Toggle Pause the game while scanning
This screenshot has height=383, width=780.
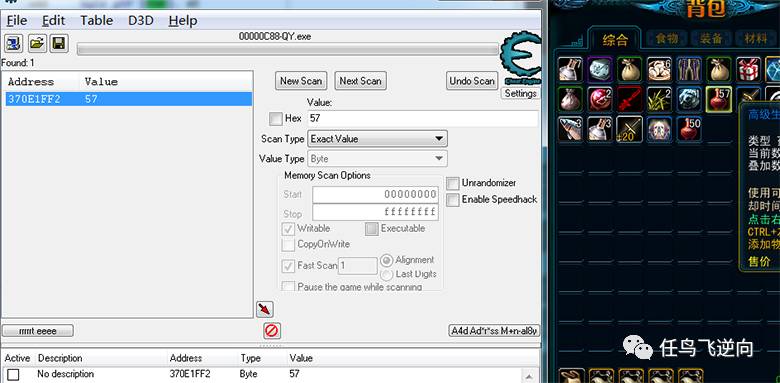(x=288, y=287)
